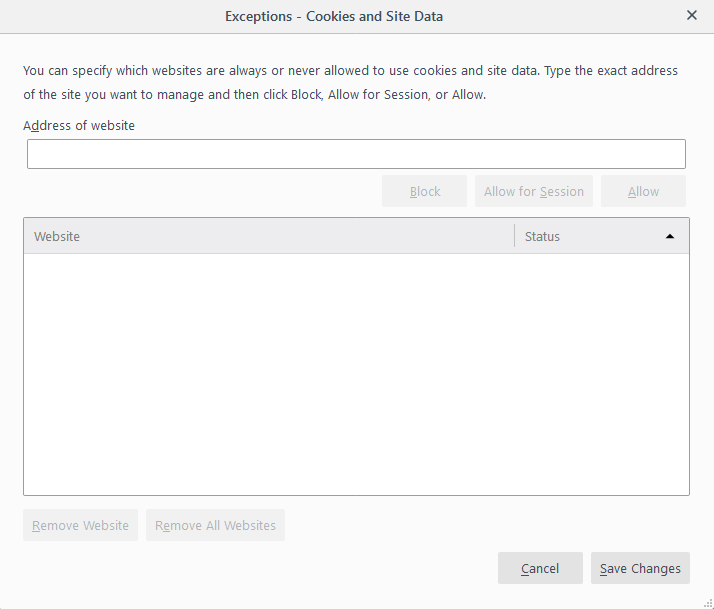Click the "You can specify which websites" text line

pyautogui.click(x=350, y=71)
